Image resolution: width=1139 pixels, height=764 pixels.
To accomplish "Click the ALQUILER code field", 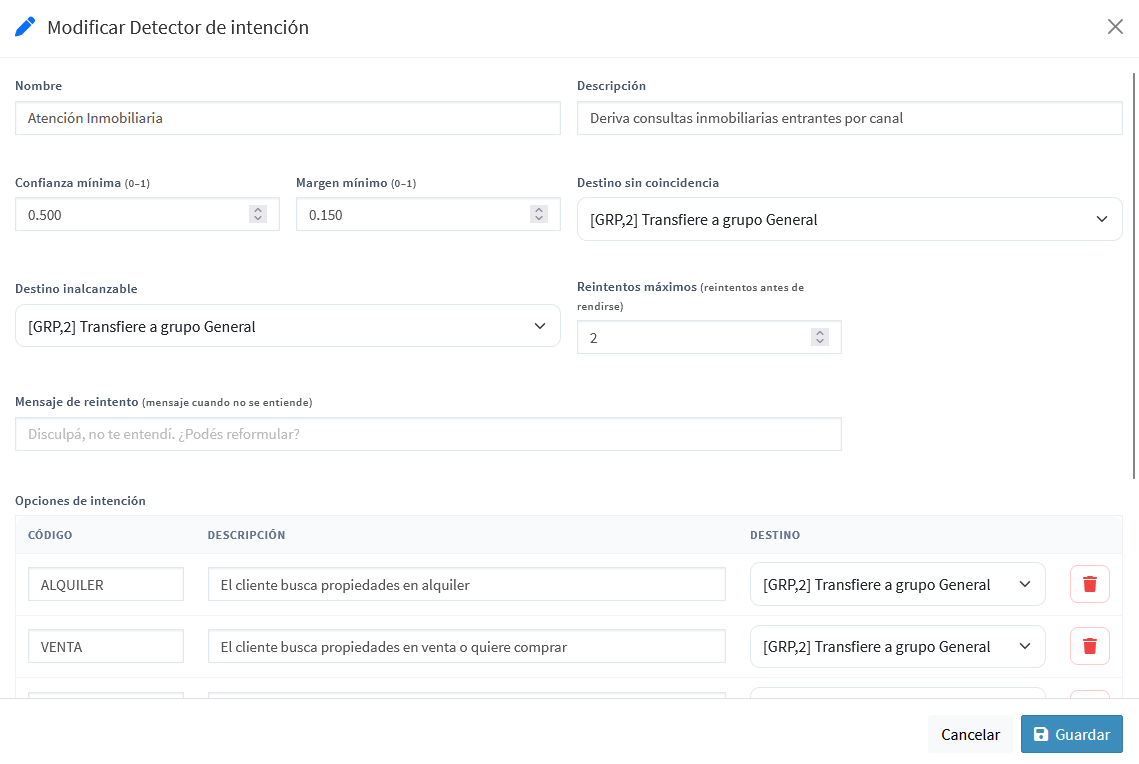I will tap(106, 584).
